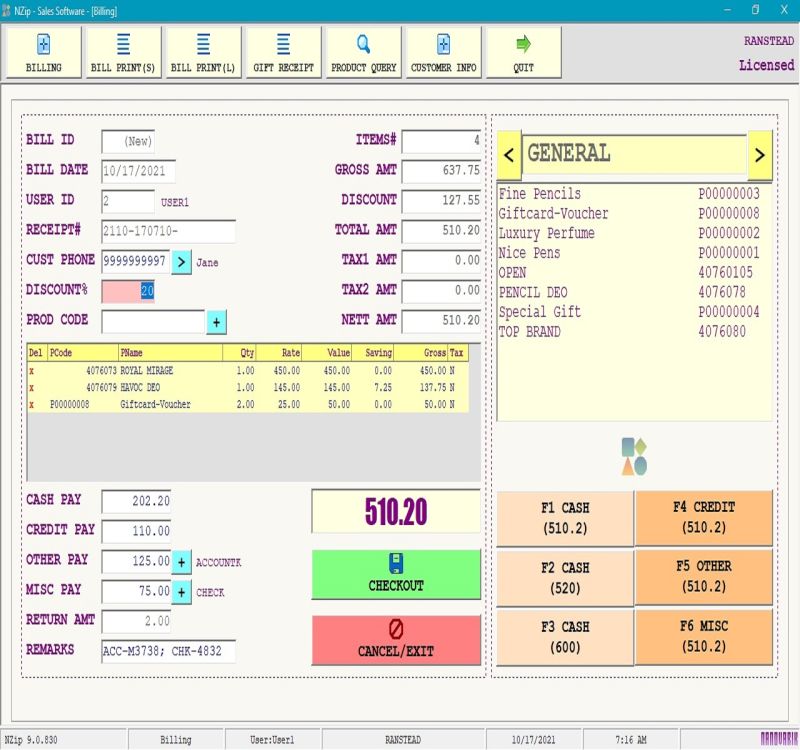
Task: Open the Billing toolbar icon
Action: [43, 45]
